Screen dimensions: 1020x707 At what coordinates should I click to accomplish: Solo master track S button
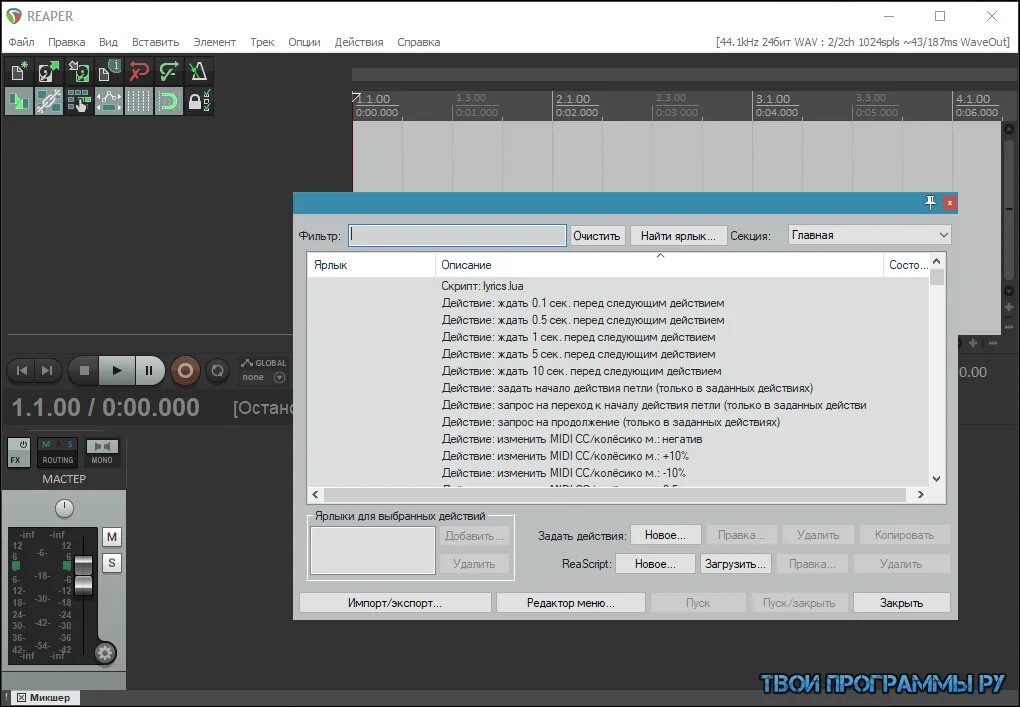(x=112, y=563)
